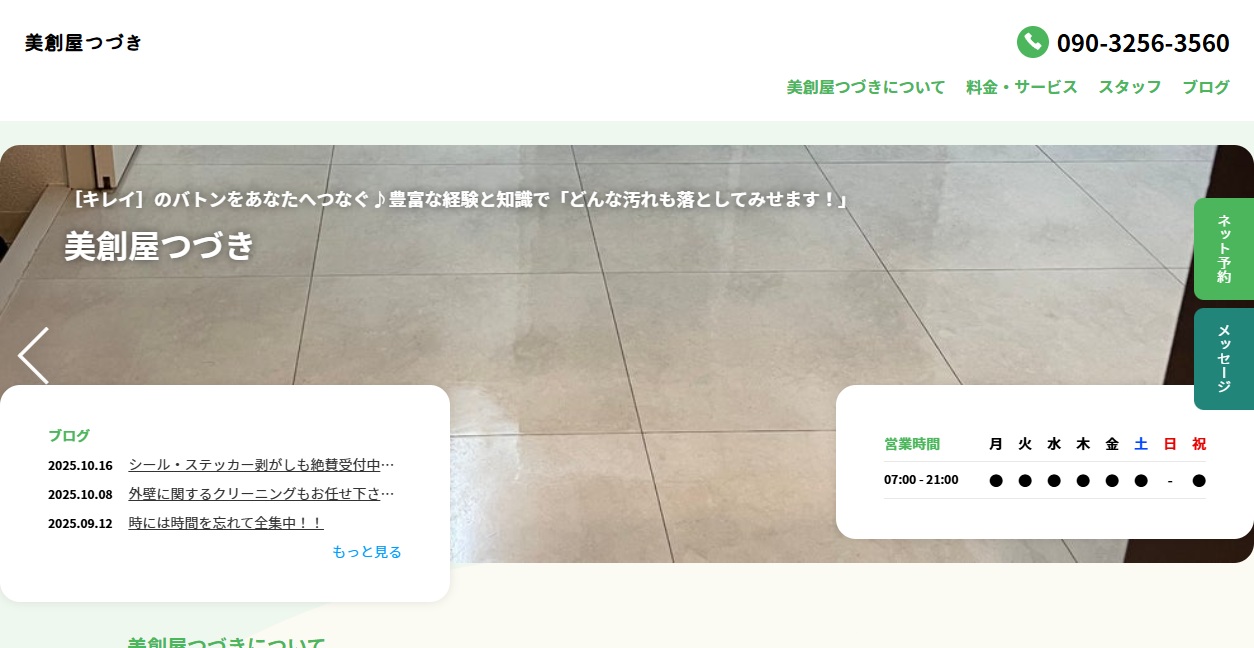Open the ネット予約 side tab
The image size is (1254, 648).
[x=1223, y=249]
